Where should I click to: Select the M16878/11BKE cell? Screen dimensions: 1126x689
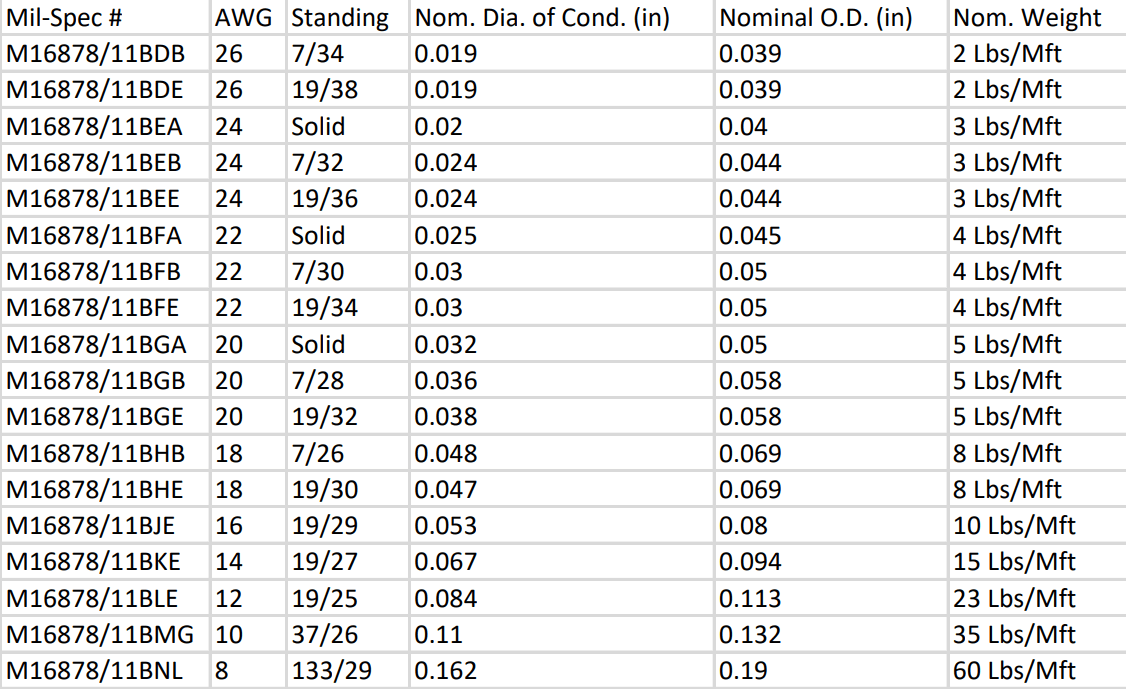click(105, 561)
